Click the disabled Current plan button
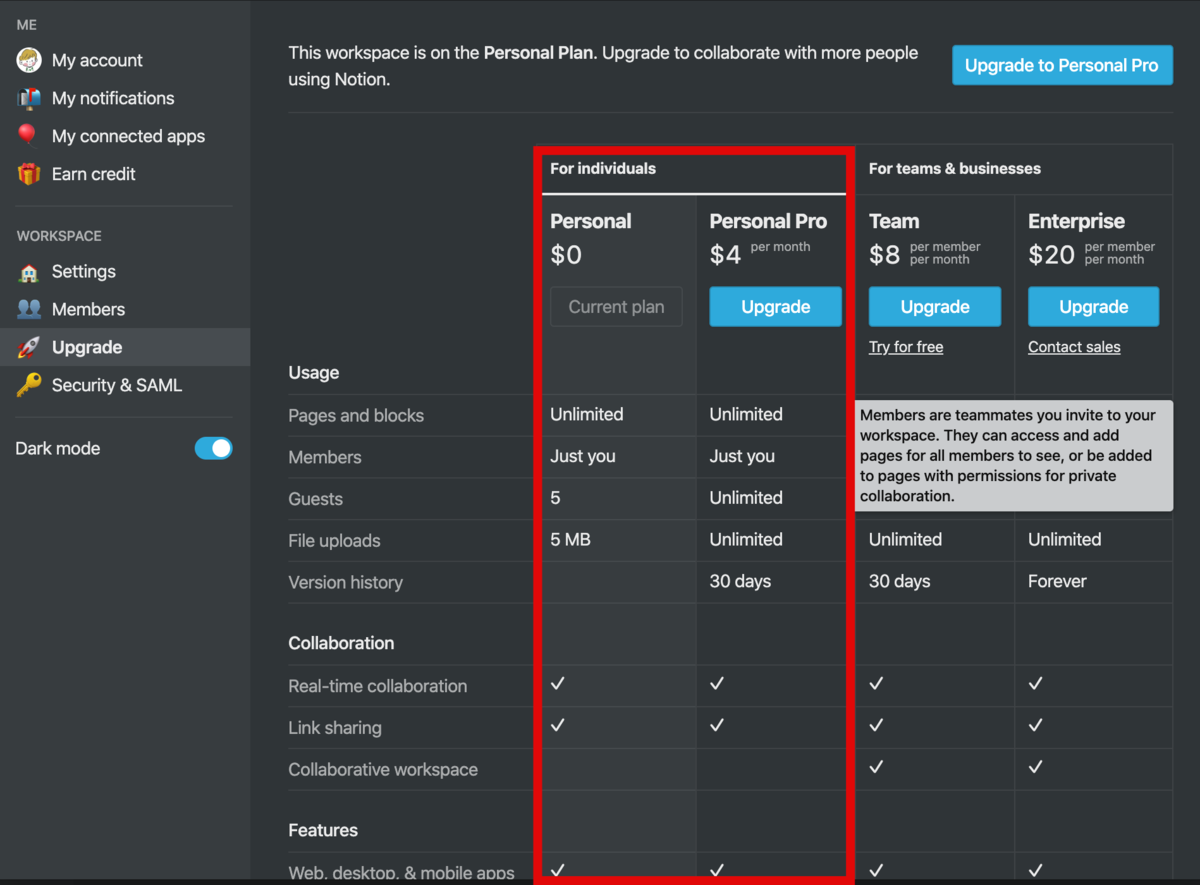The height and width of the screenshot is (885, 1200). (616, 307)
